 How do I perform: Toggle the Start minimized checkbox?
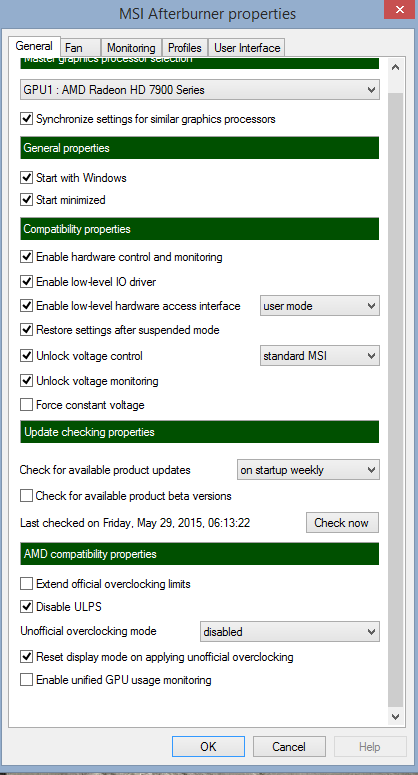pos(27,200)
